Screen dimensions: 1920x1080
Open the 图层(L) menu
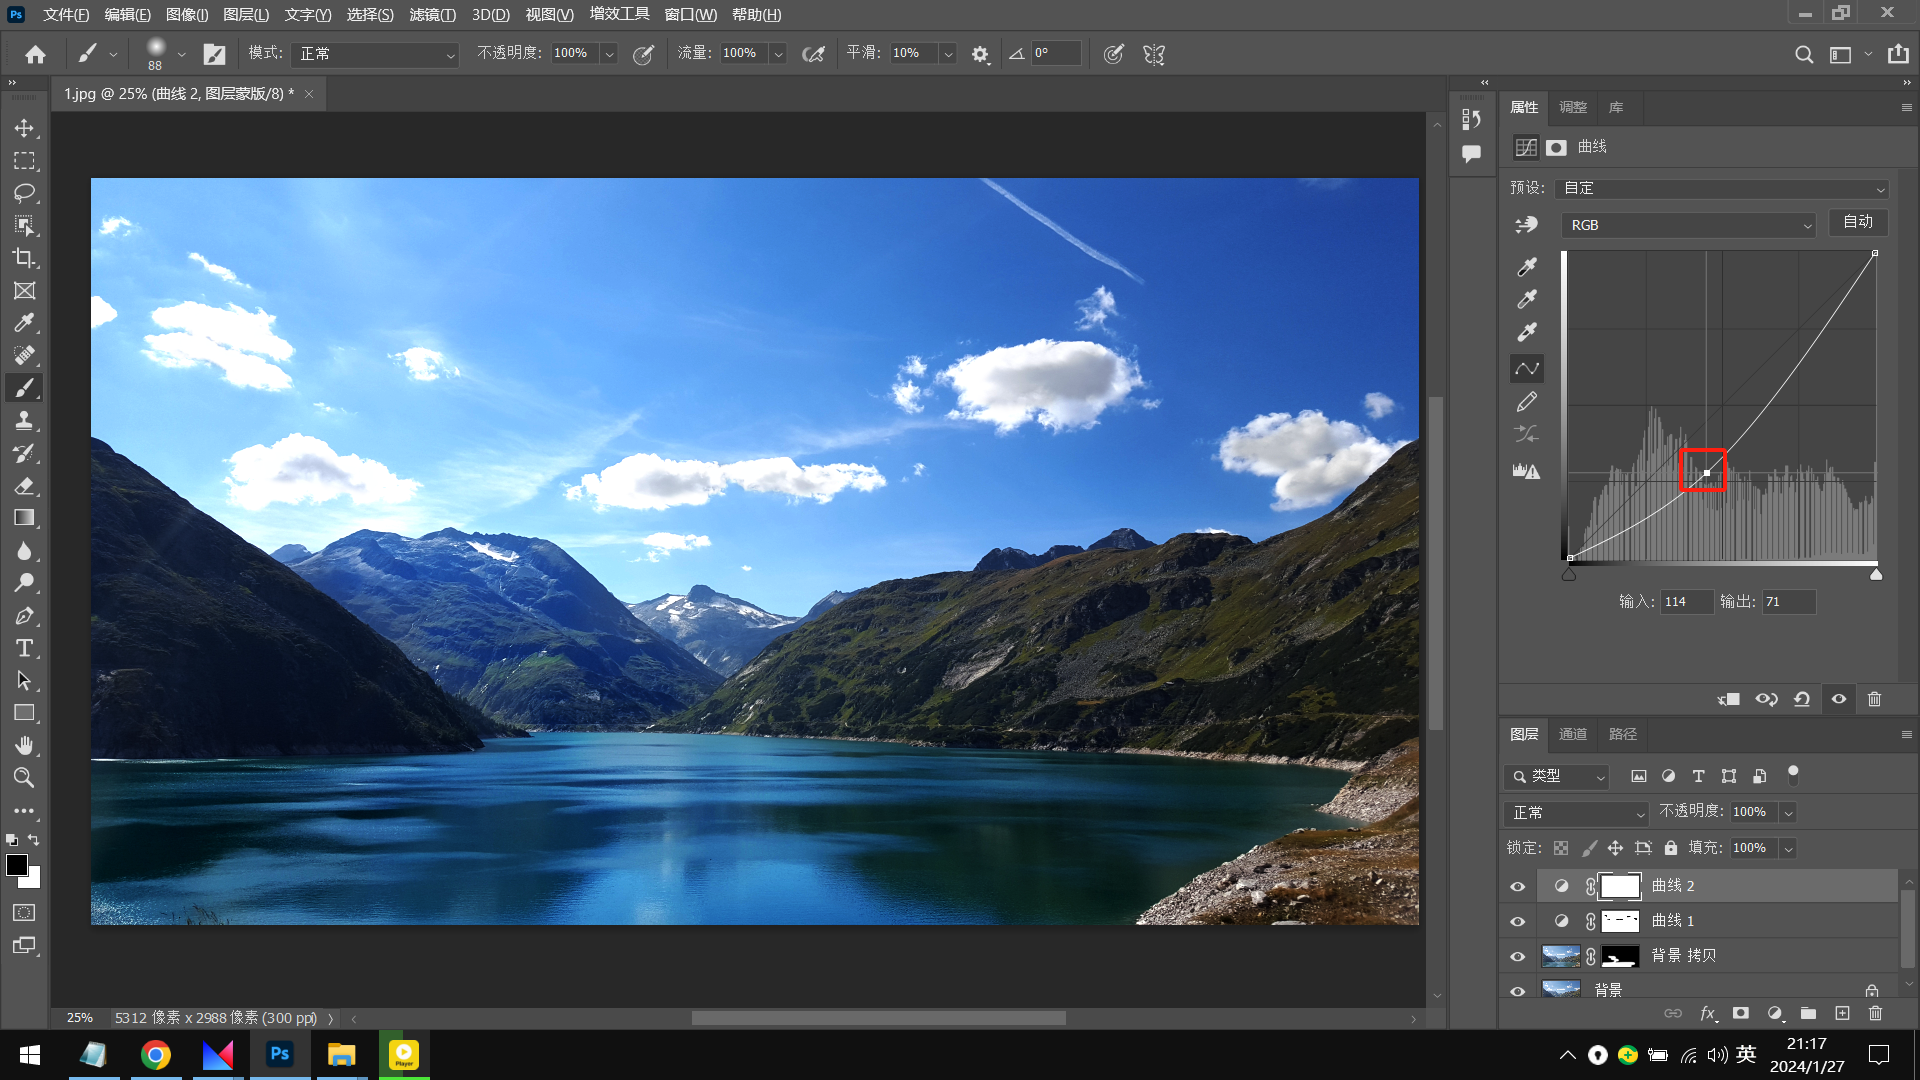click(x=246, y=14)
